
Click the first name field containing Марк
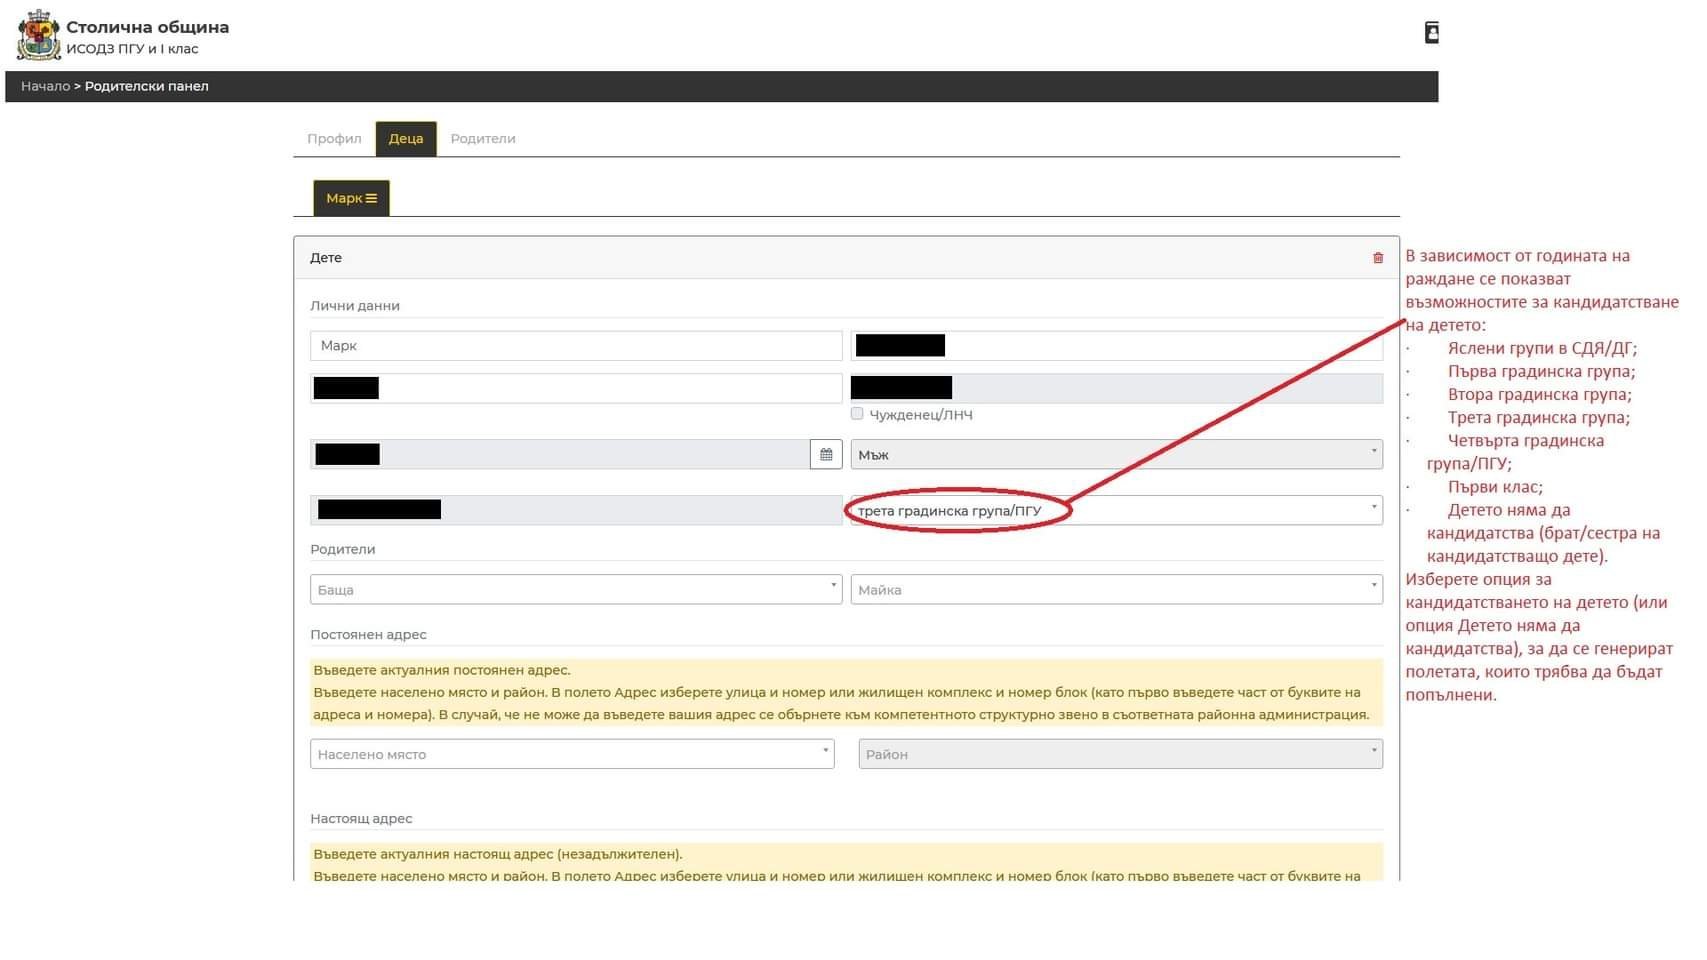(576, 346)
